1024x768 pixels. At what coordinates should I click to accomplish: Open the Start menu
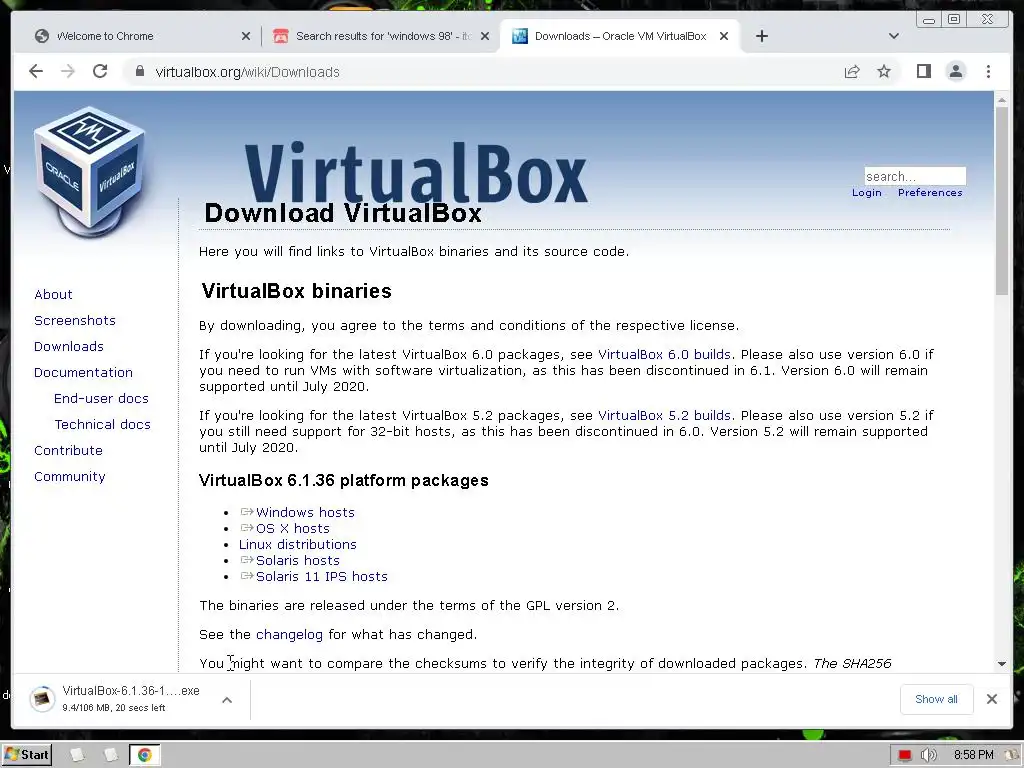pyautogui.click(x=26, y=755)
